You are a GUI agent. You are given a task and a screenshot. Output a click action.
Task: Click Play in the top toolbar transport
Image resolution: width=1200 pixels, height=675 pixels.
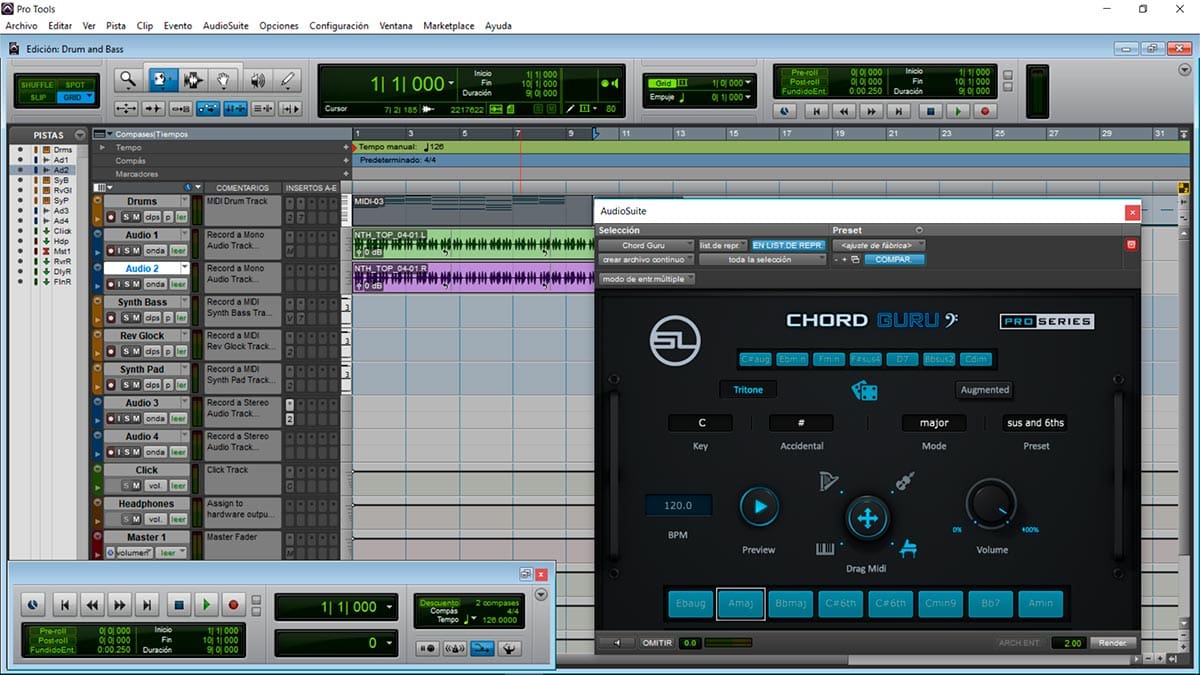[x=958, y=112]
